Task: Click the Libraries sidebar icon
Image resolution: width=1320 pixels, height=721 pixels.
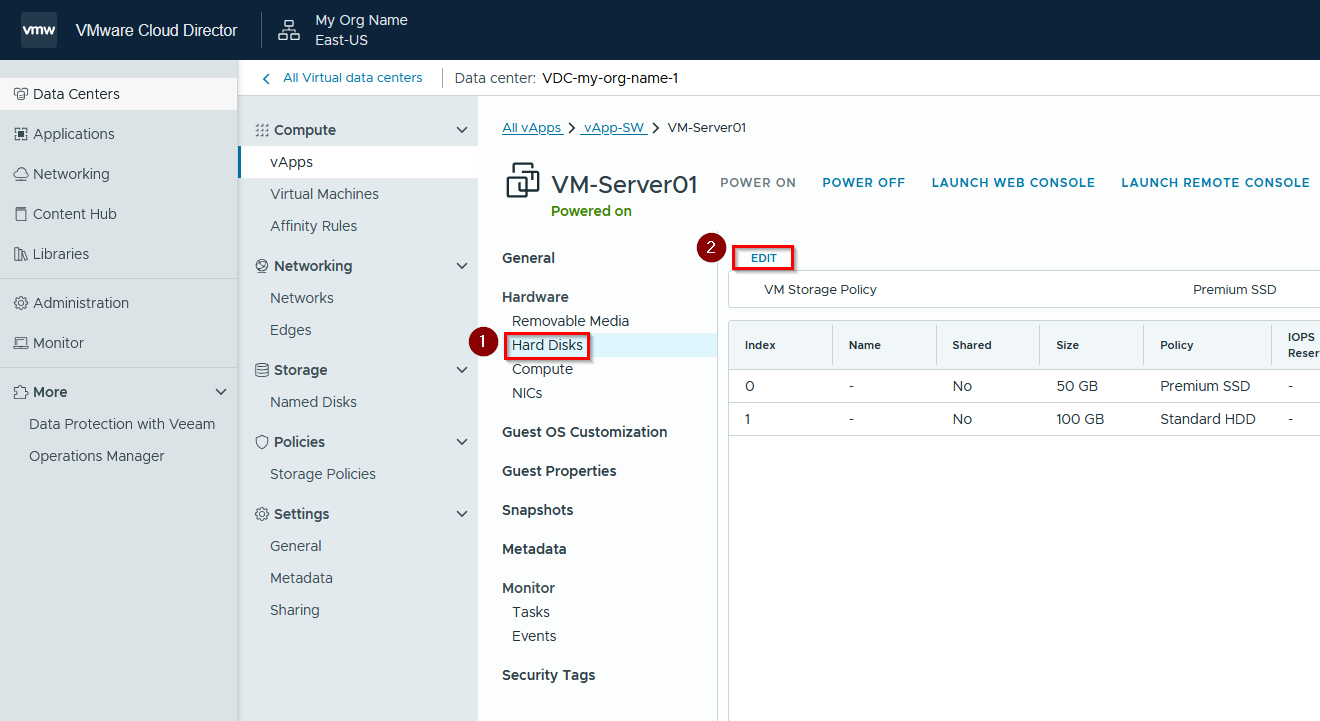Action: (20, 254)
